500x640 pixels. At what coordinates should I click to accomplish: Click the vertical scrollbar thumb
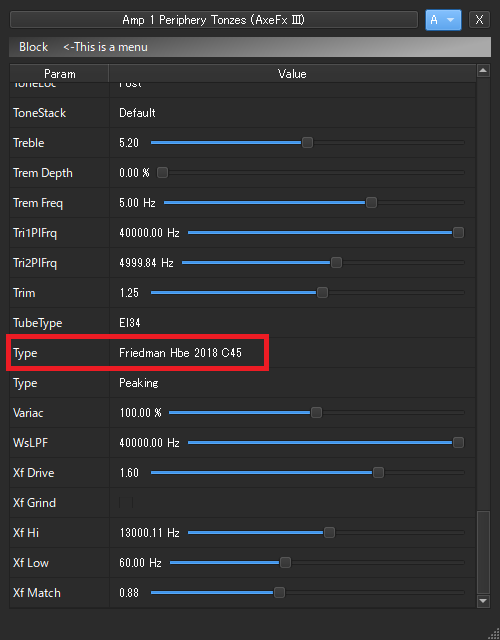[x=483, y=552]
